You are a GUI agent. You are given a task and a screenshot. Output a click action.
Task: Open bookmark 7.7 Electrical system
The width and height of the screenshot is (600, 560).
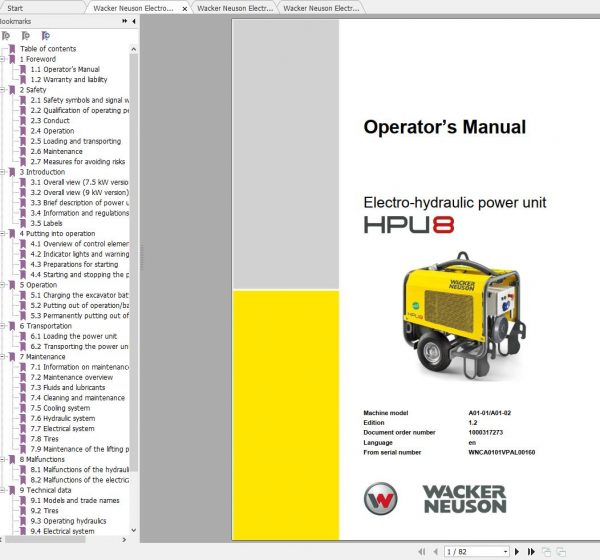pyautogui.click(x=62, y=429)
